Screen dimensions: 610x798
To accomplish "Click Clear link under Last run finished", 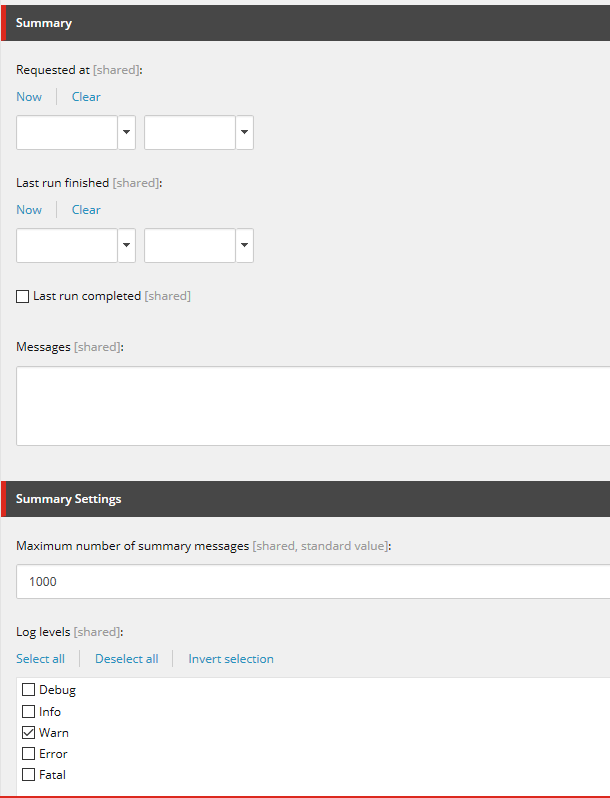I will pos(86,210).
